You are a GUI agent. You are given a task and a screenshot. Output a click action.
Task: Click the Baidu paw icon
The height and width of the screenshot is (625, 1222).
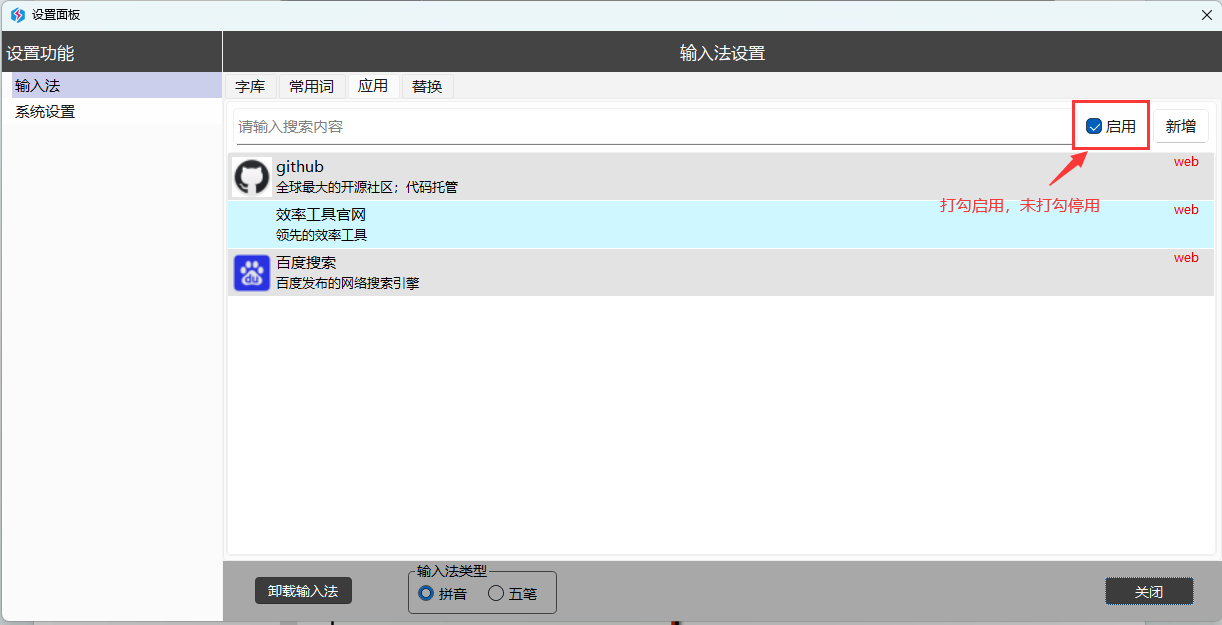coord(252,273)
